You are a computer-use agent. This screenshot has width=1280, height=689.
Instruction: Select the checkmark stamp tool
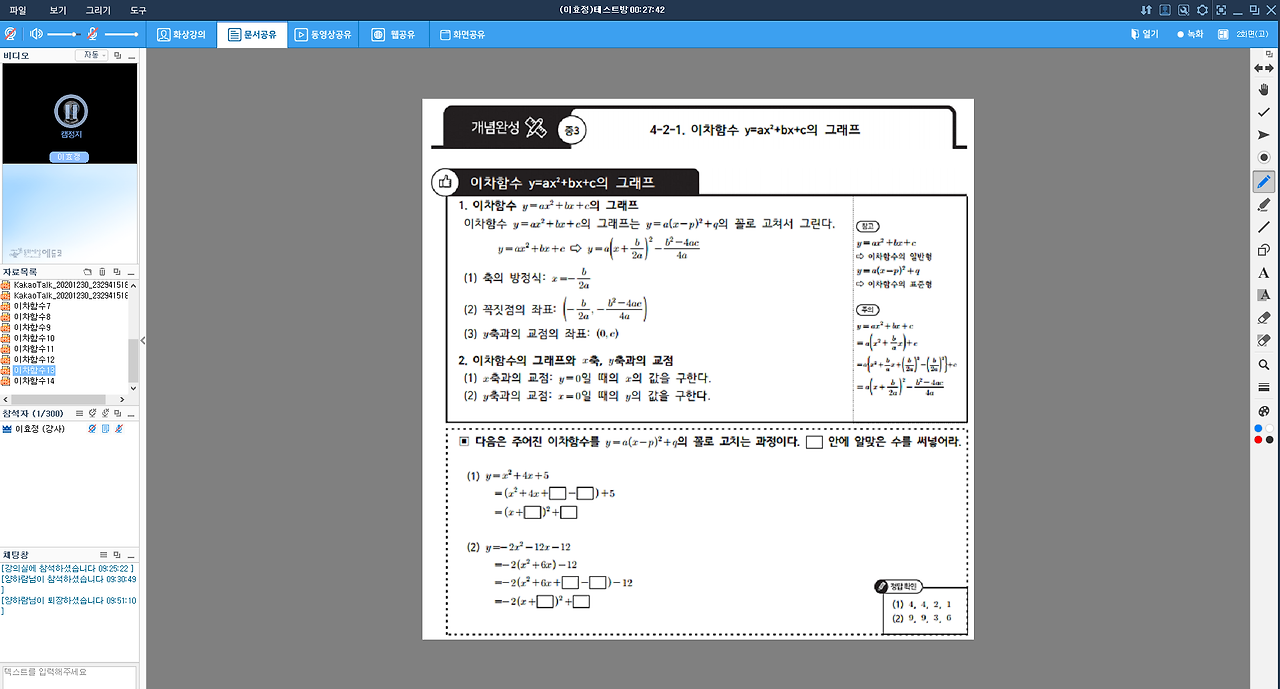tap(1264, 112)
